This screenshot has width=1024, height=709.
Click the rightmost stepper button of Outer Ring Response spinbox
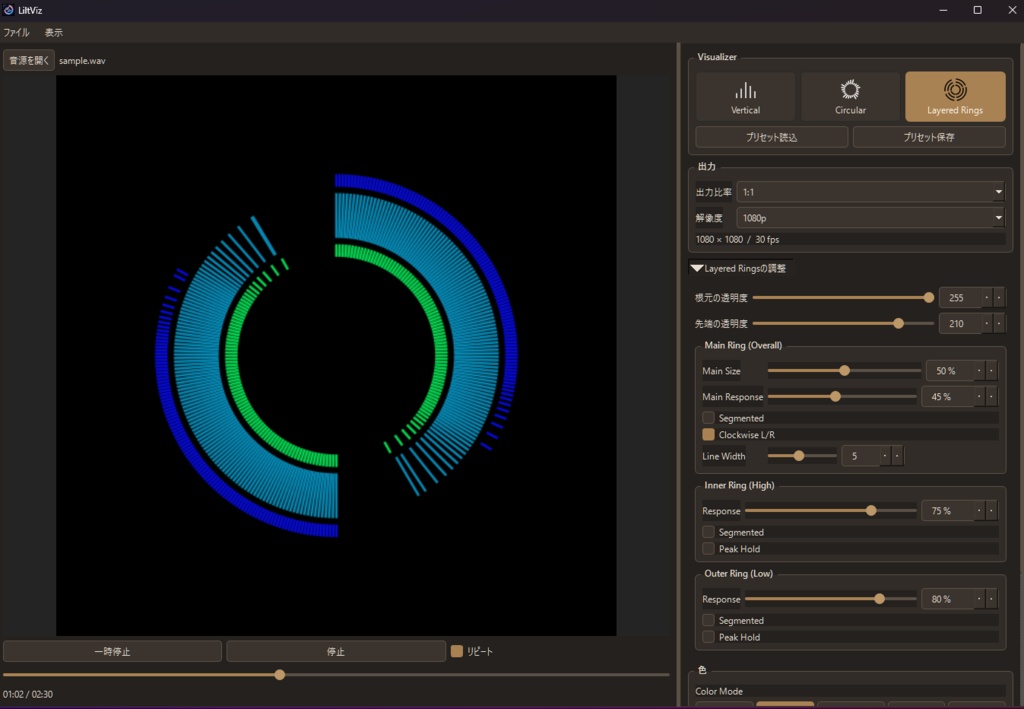pyautogui.click(x=991, y=599)
